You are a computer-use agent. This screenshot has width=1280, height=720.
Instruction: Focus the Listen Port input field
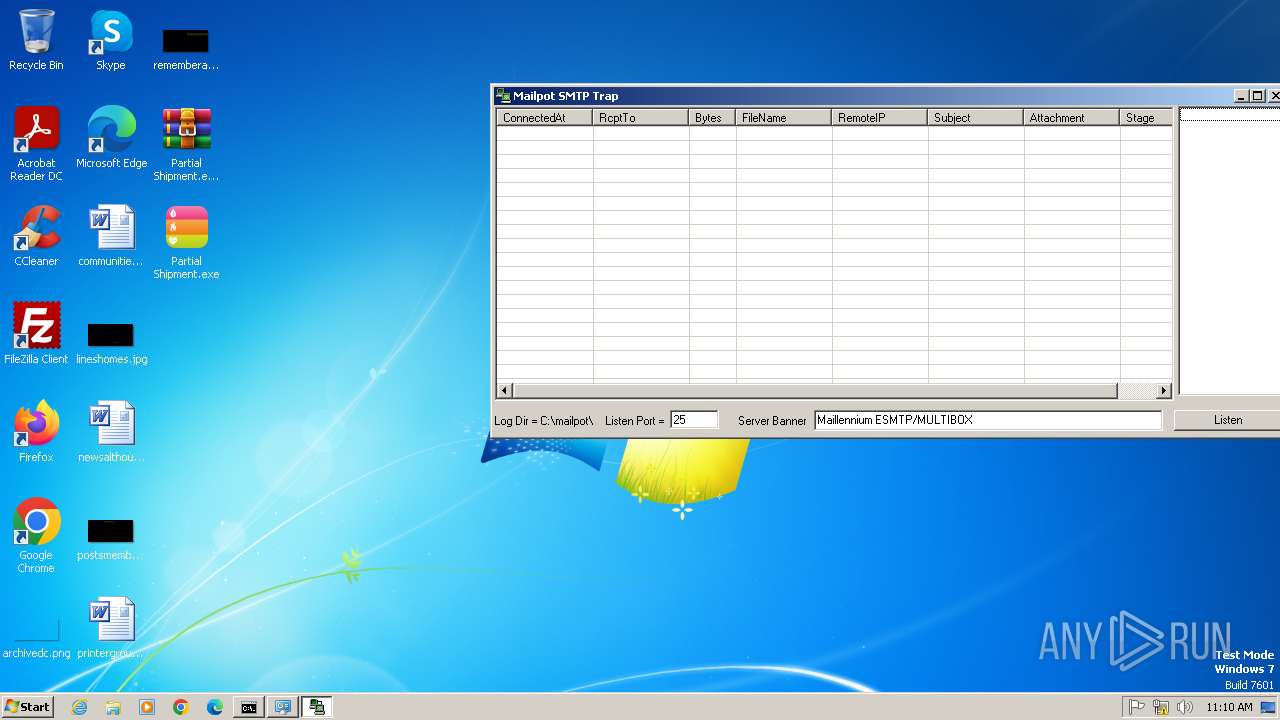[693, 420]
